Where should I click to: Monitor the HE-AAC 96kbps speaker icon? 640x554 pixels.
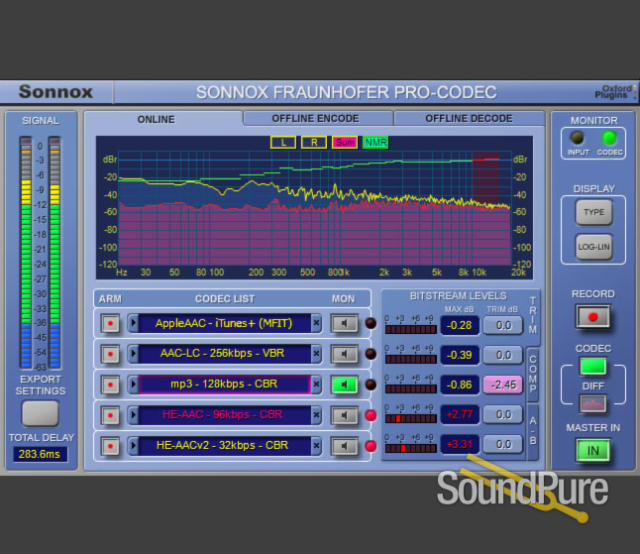tap(344, 416)
